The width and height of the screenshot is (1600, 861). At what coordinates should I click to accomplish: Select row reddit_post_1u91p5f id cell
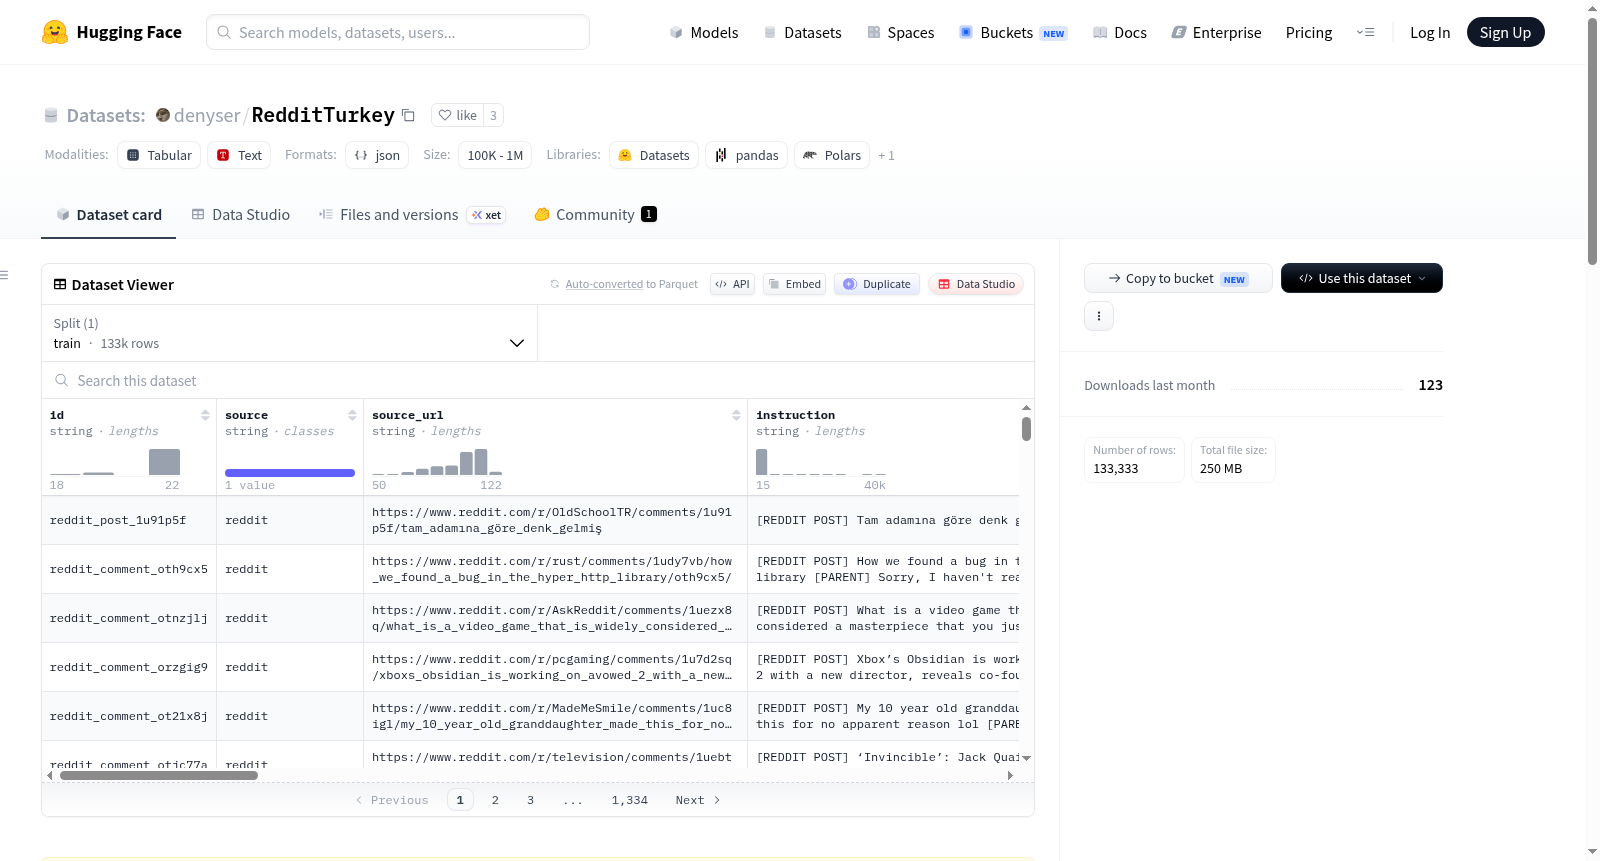click(129, 520)
